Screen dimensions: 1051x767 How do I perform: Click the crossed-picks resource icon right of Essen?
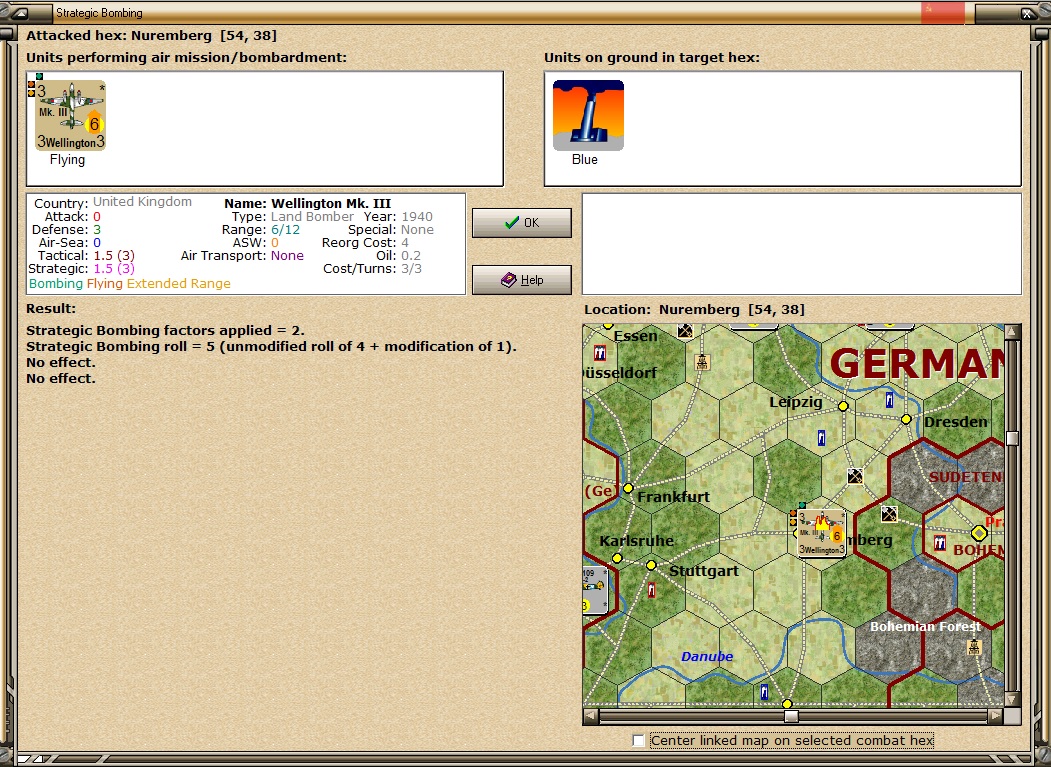pos(684,331)
